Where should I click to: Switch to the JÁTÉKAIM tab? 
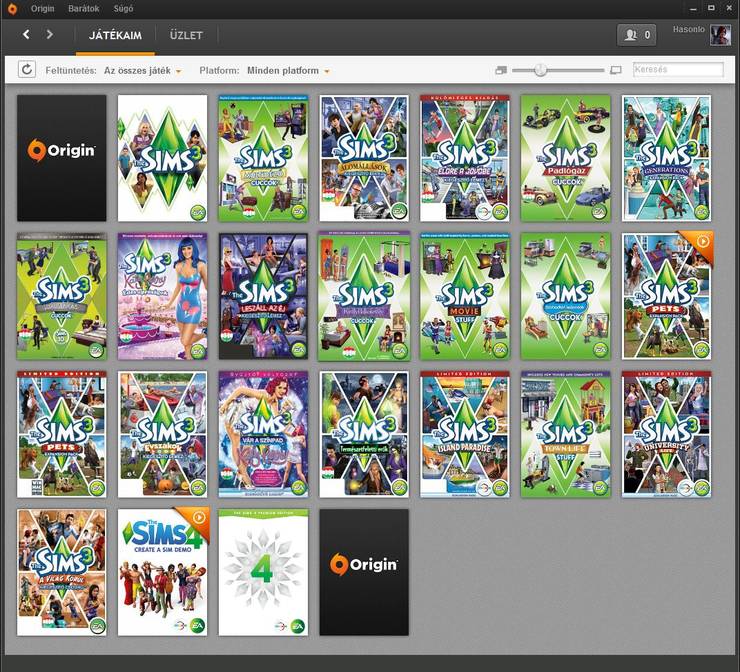[115, 36]
